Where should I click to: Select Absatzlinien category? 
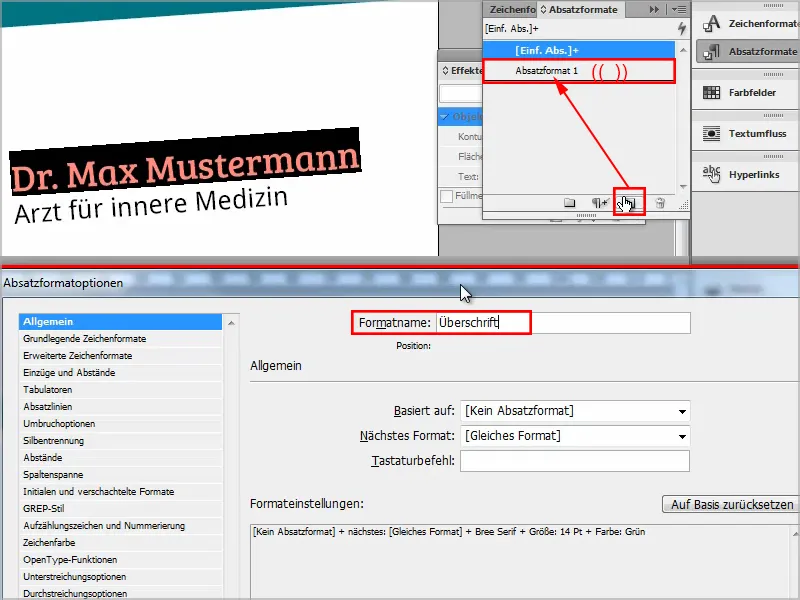pyautogui.click(x=120, y=407)
